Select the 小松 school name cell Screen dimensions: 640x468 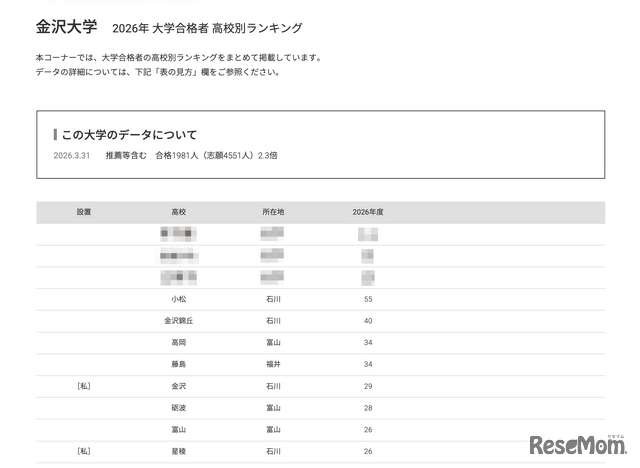[179, 299]
